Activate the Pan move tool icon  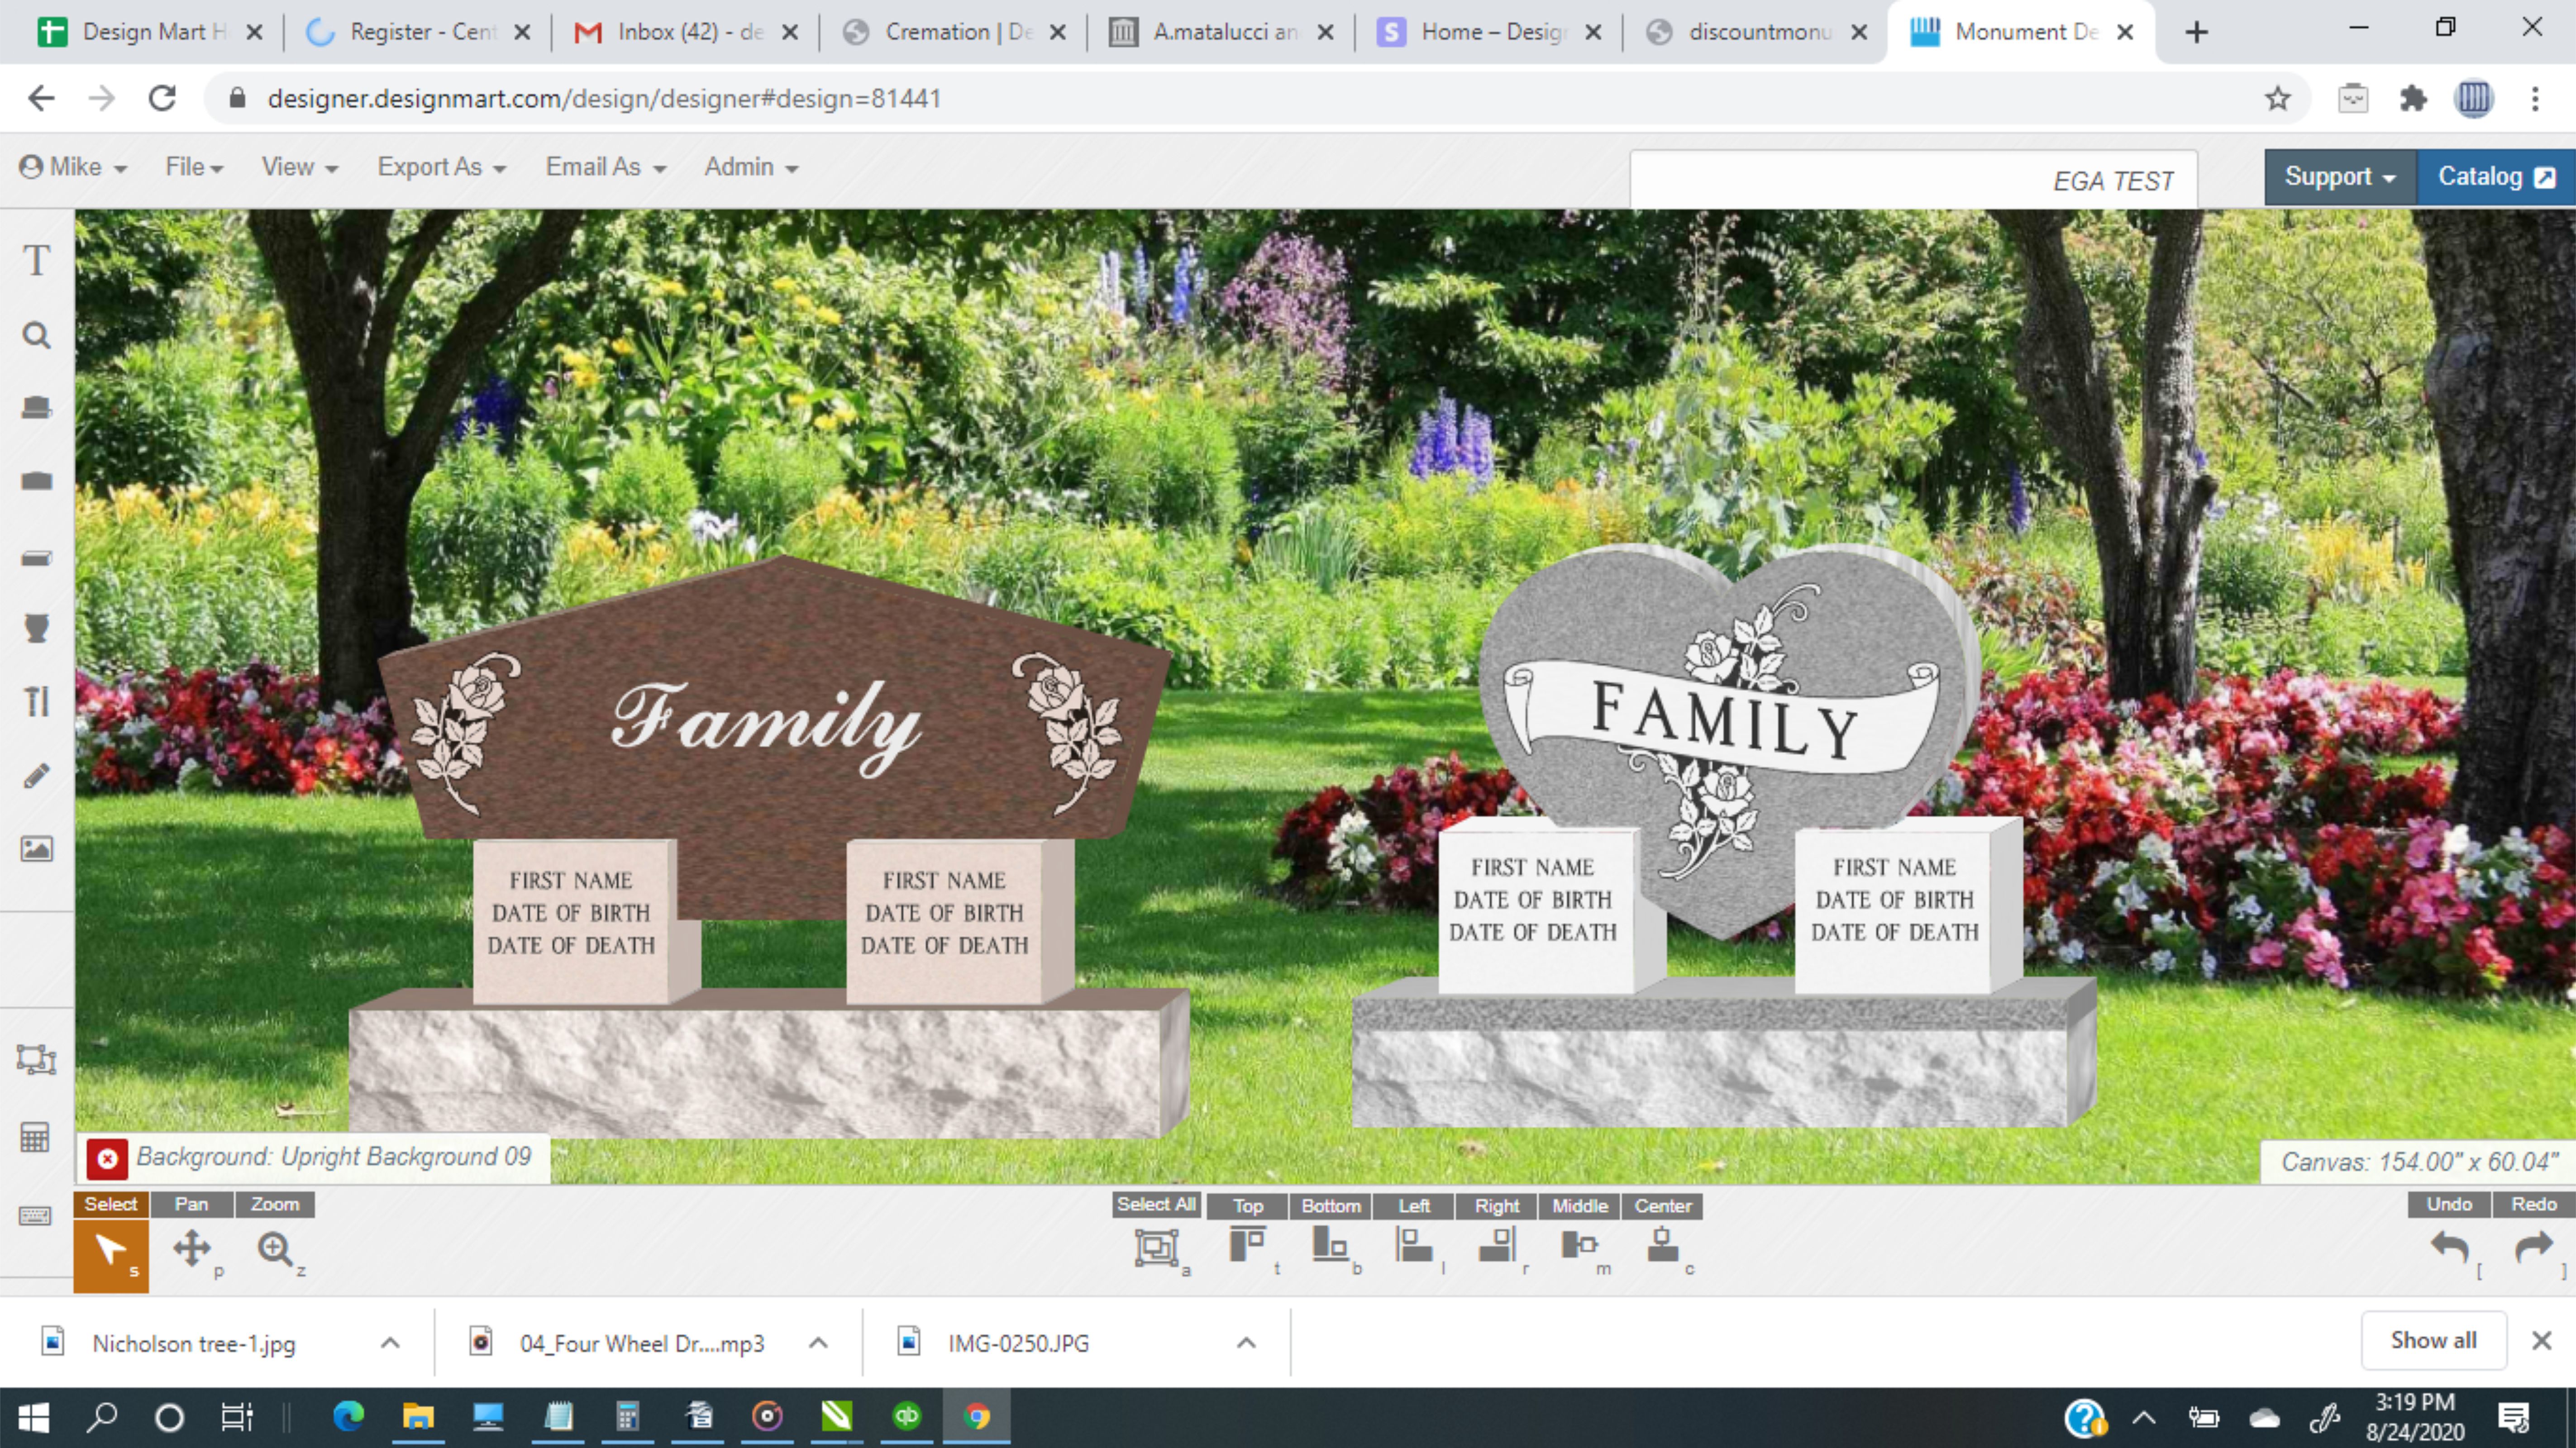(192, 1249)
